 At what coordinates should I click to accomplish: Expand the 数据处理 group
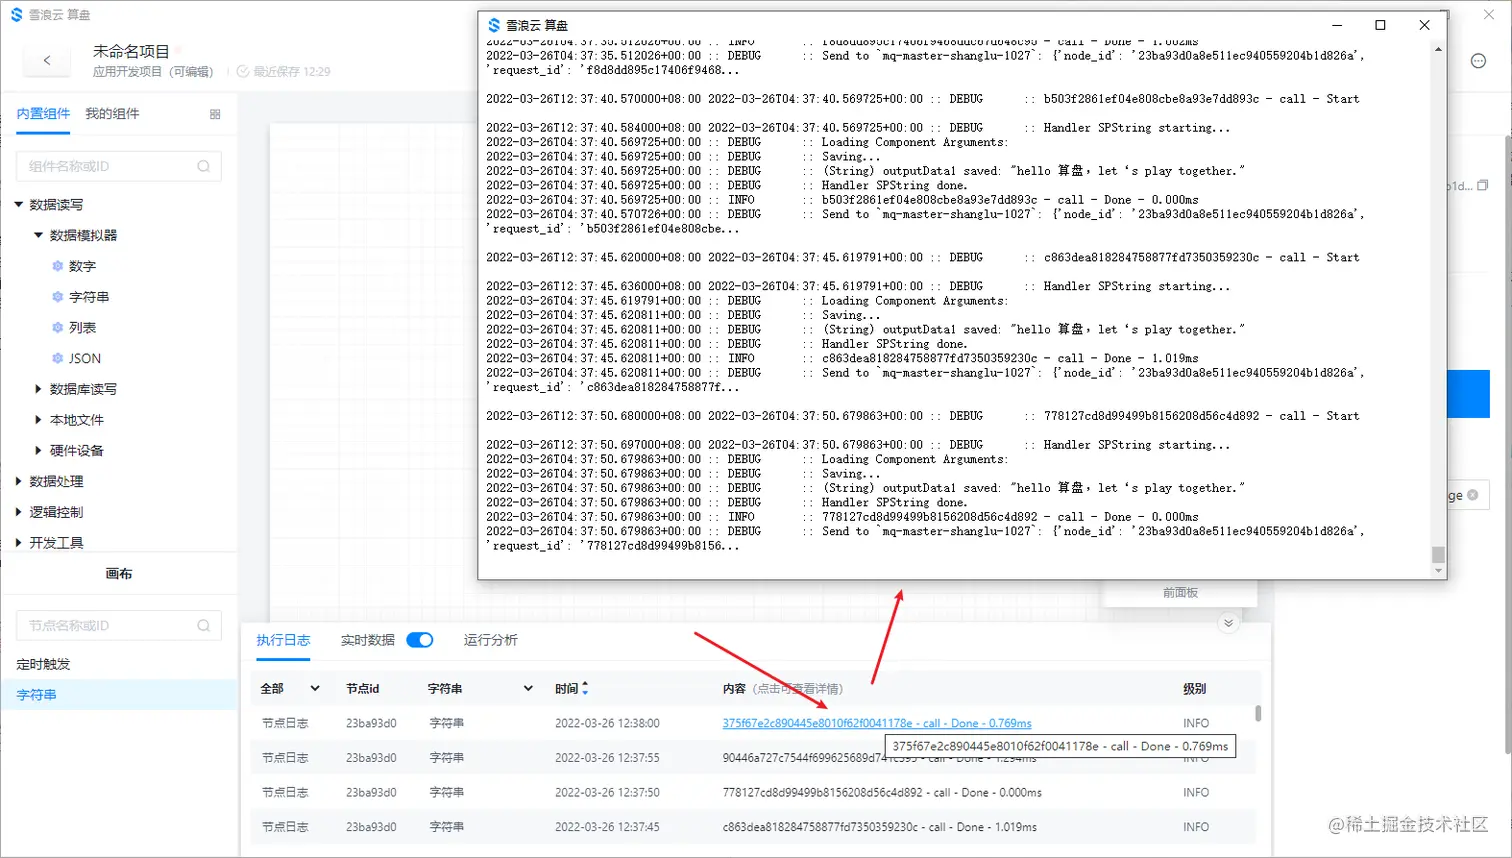(x=19, y=481)
